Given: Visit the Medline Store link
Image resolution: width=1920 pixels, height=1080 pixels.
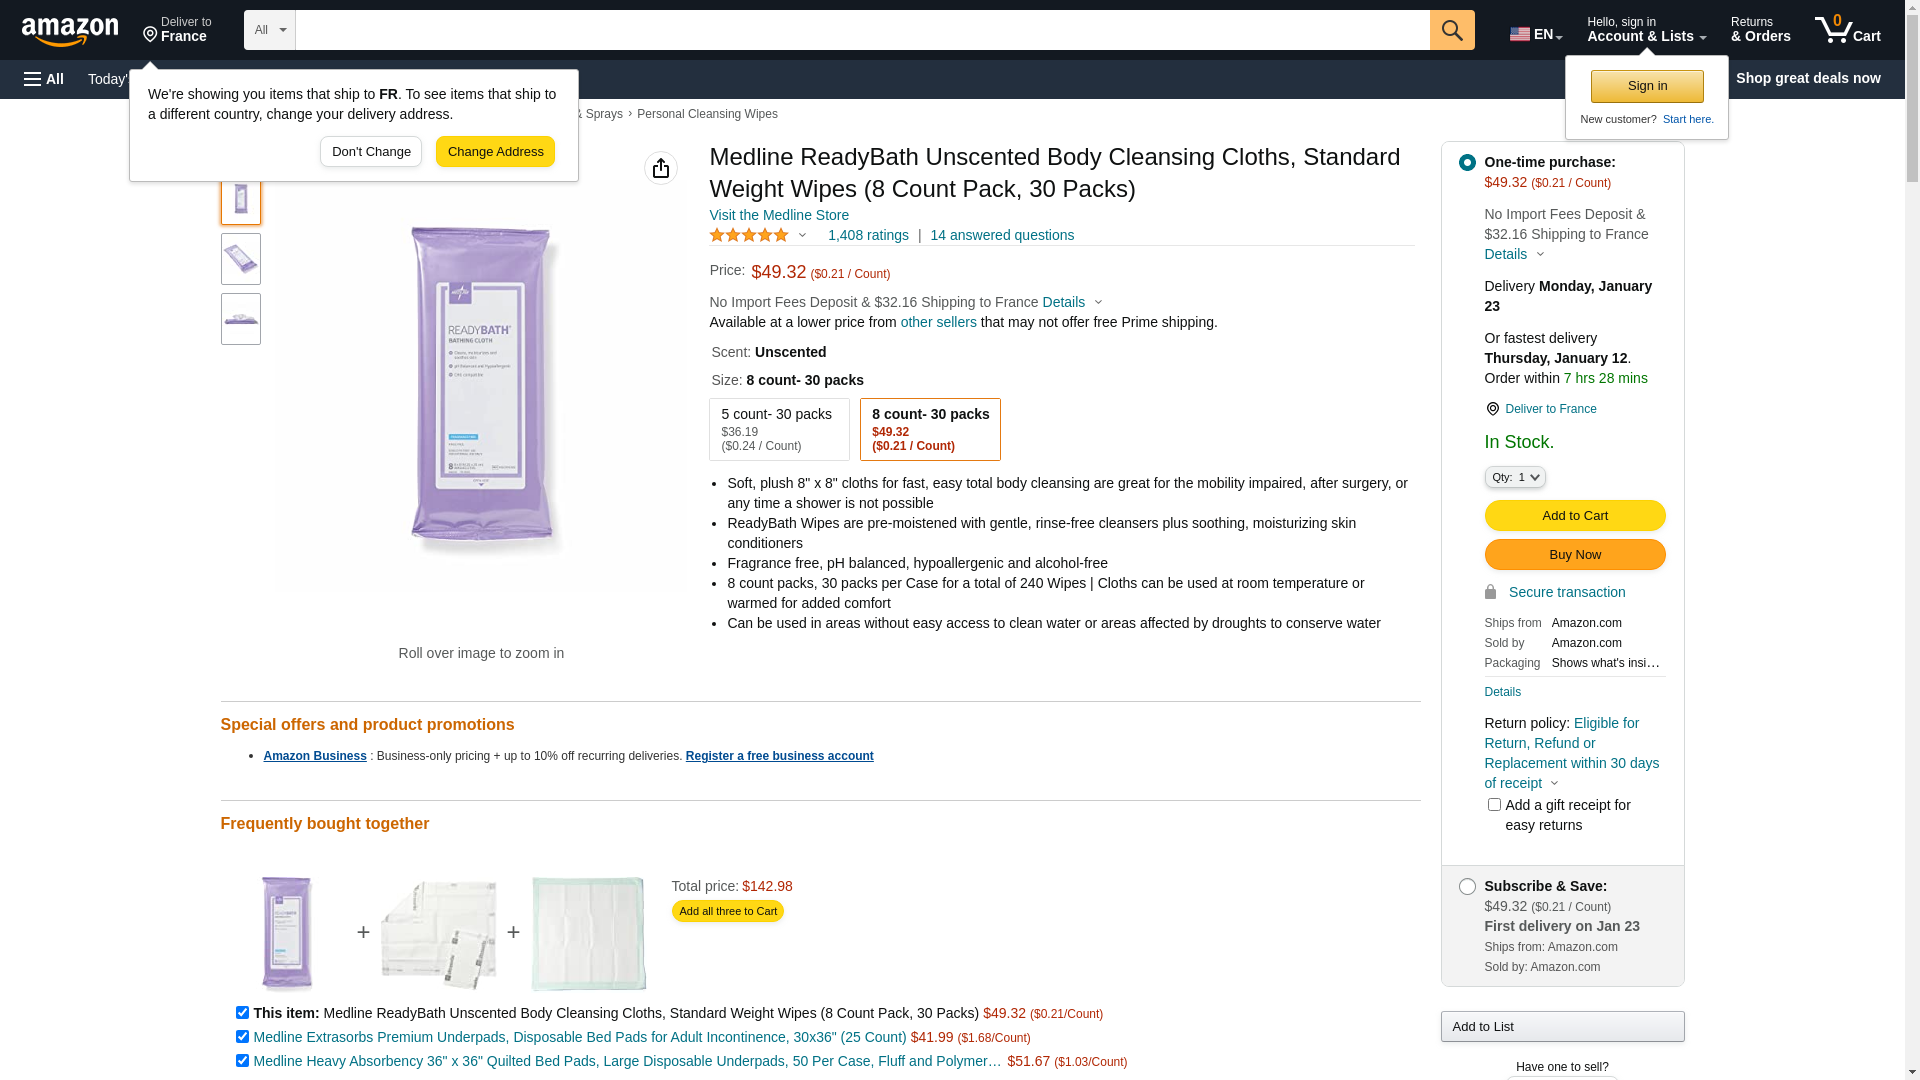Looking at the screenshot, I should [779, 215].
